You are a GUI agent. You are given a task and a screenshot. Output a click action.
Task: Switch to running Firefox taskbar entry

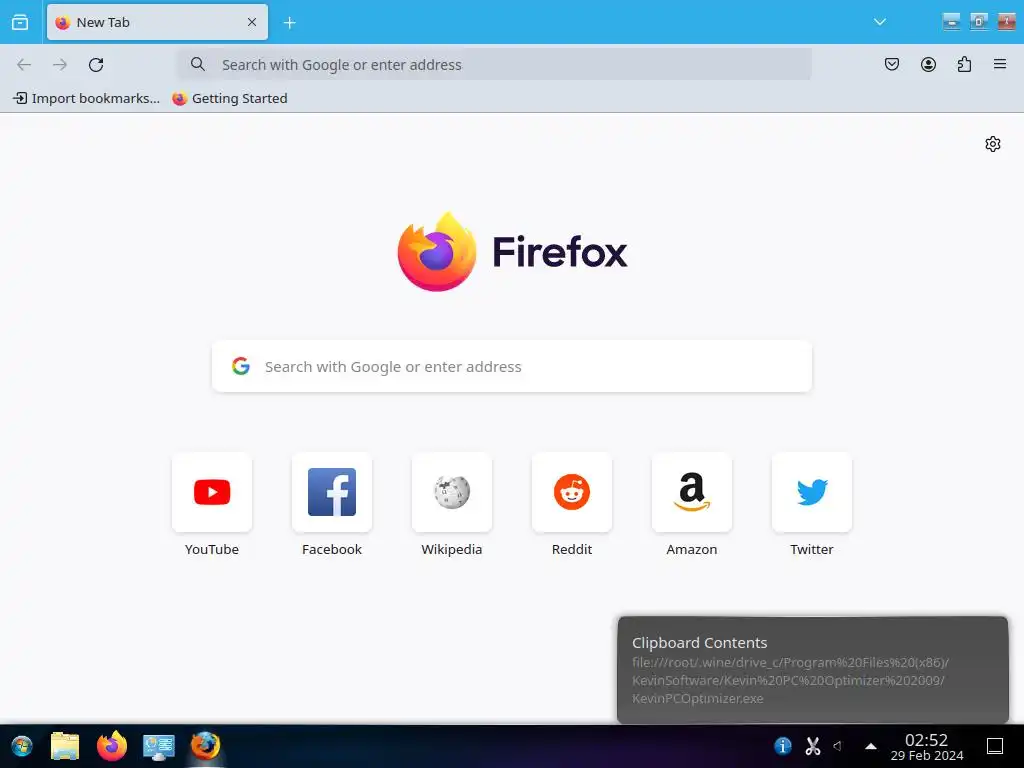(x=205, y=746)
